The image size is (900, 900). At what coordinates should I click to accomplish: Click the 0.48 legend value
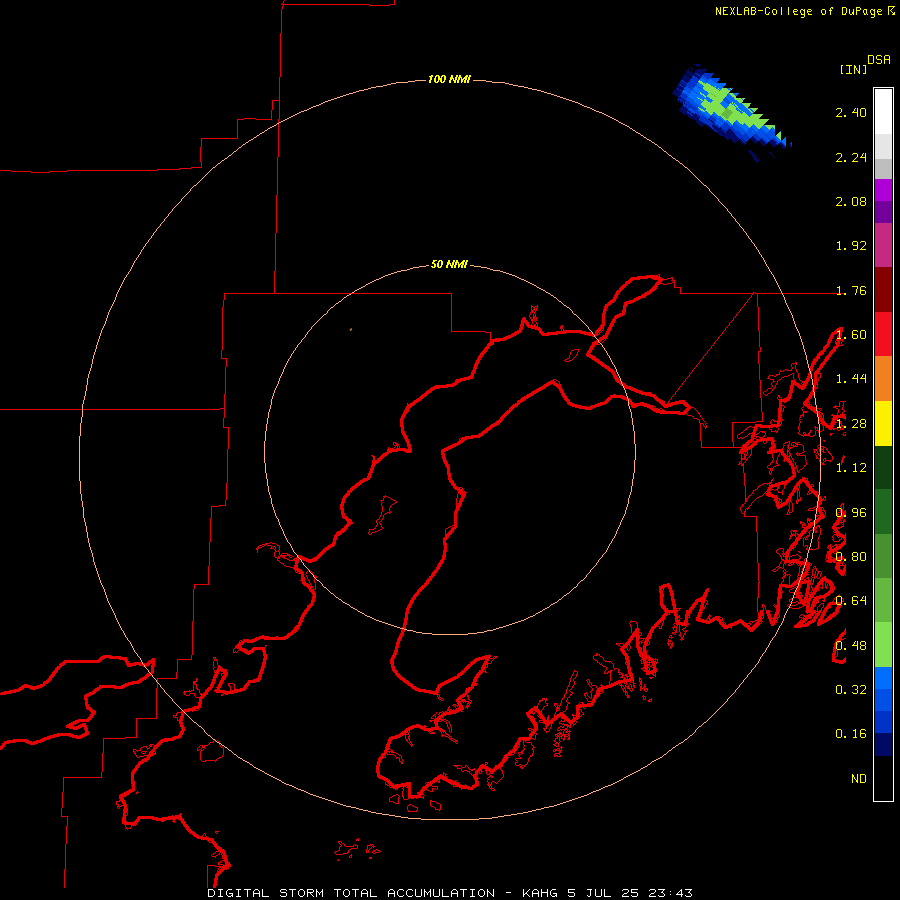point(851,646)
